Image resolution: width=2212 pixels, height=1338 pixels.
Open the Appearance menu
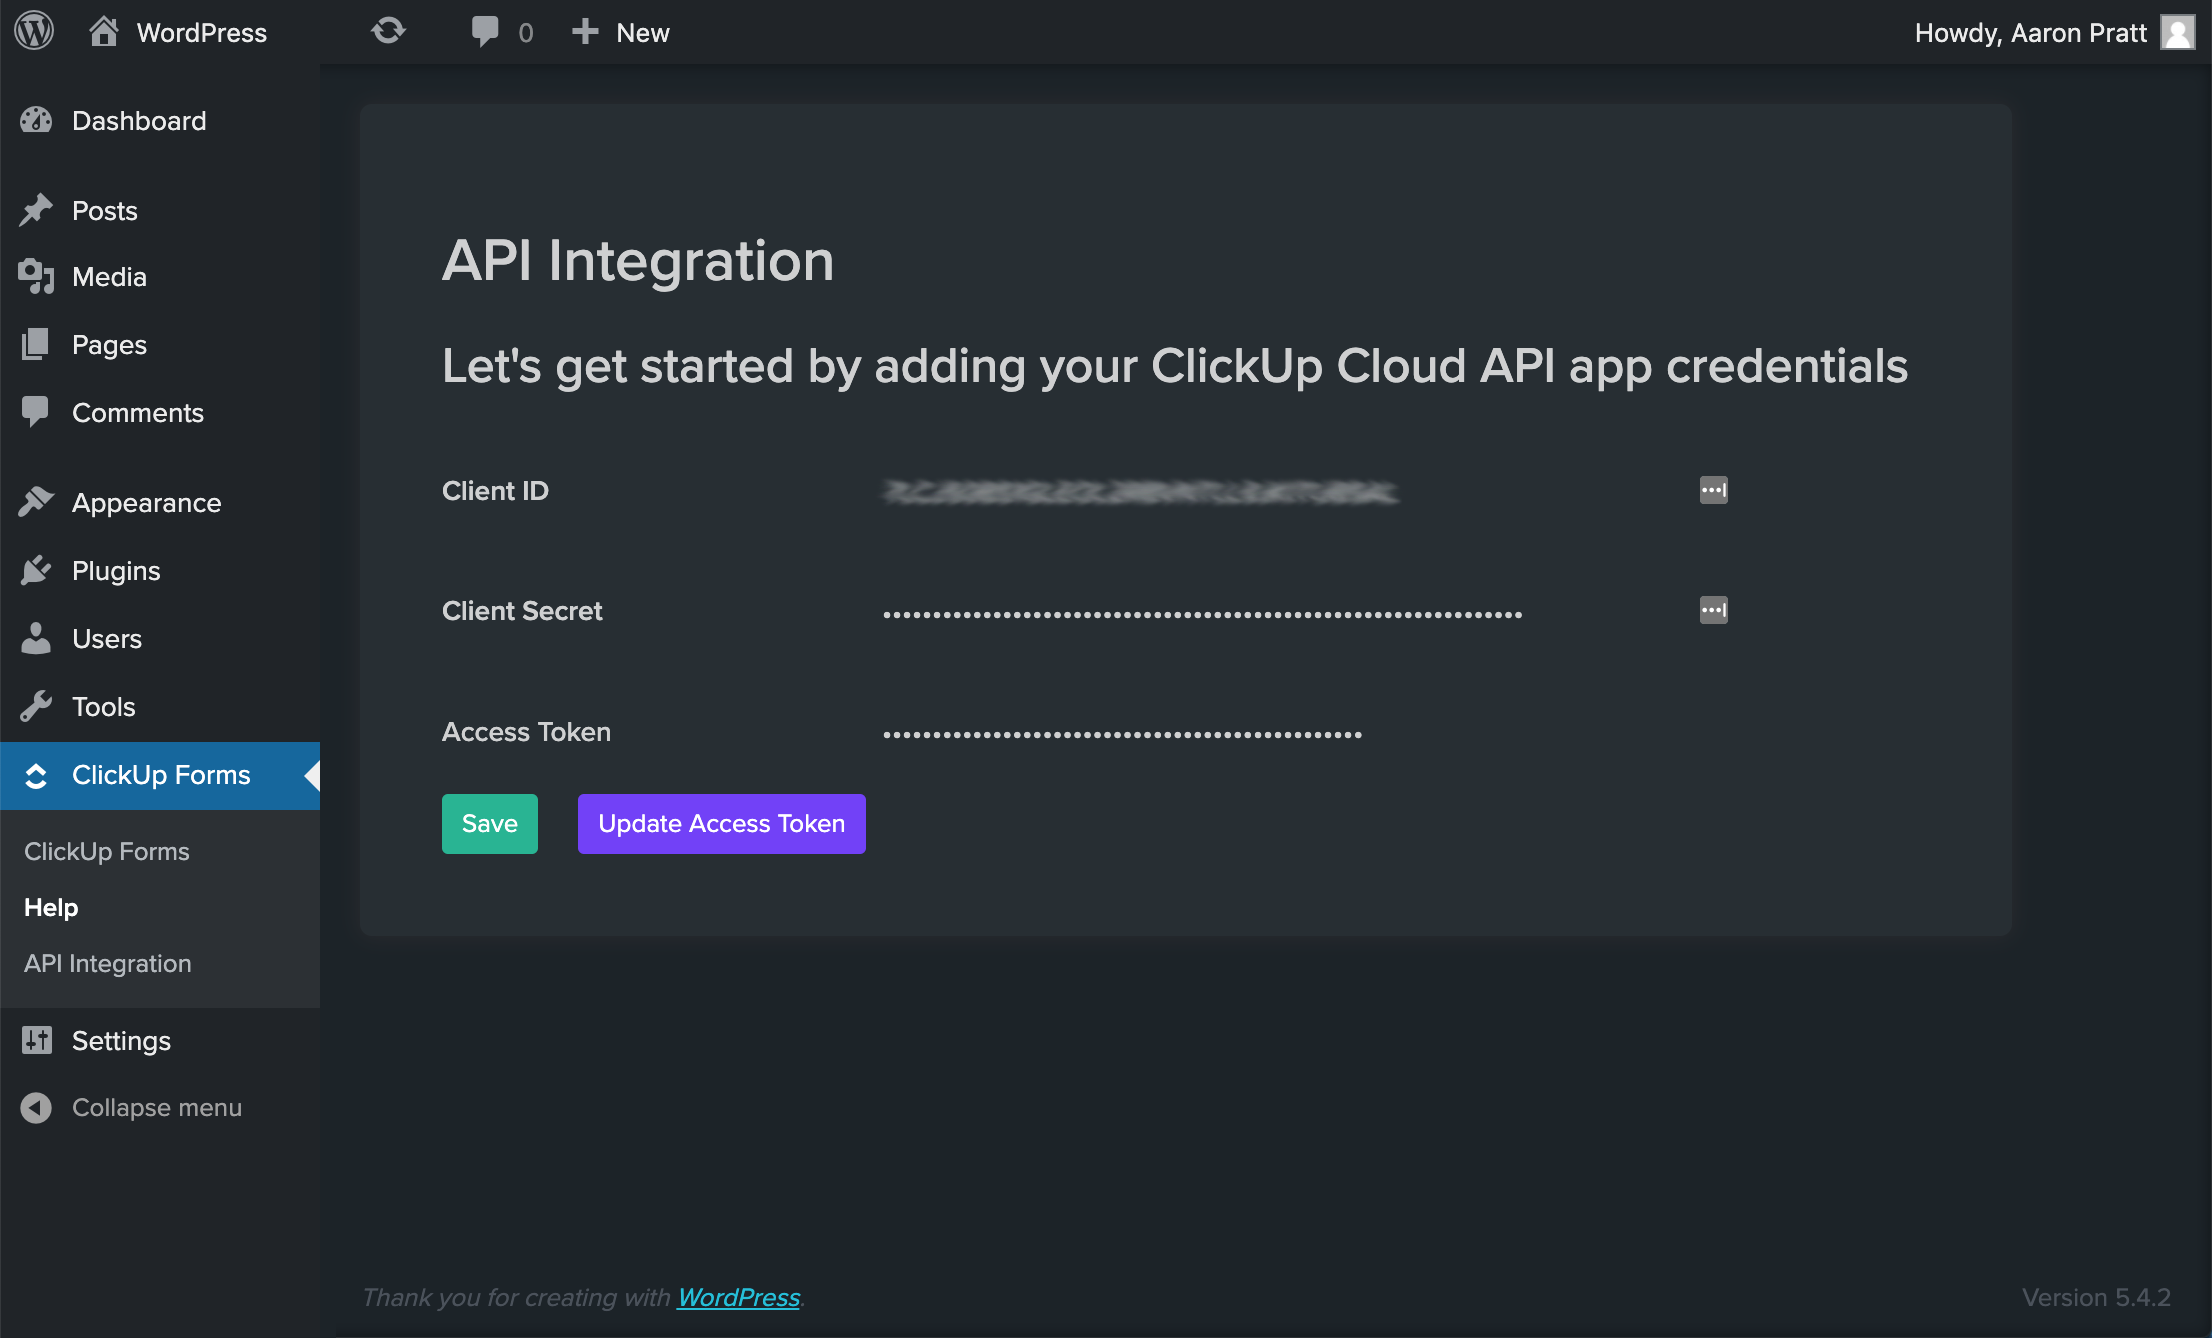click(160, 502)
